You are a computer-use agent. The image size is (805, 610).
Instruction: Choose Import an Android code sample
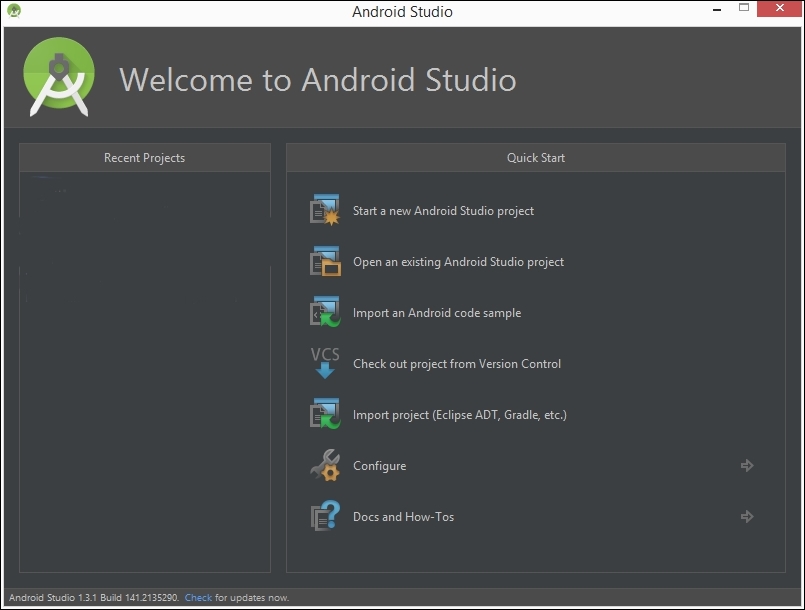click(x=437, y=313)
